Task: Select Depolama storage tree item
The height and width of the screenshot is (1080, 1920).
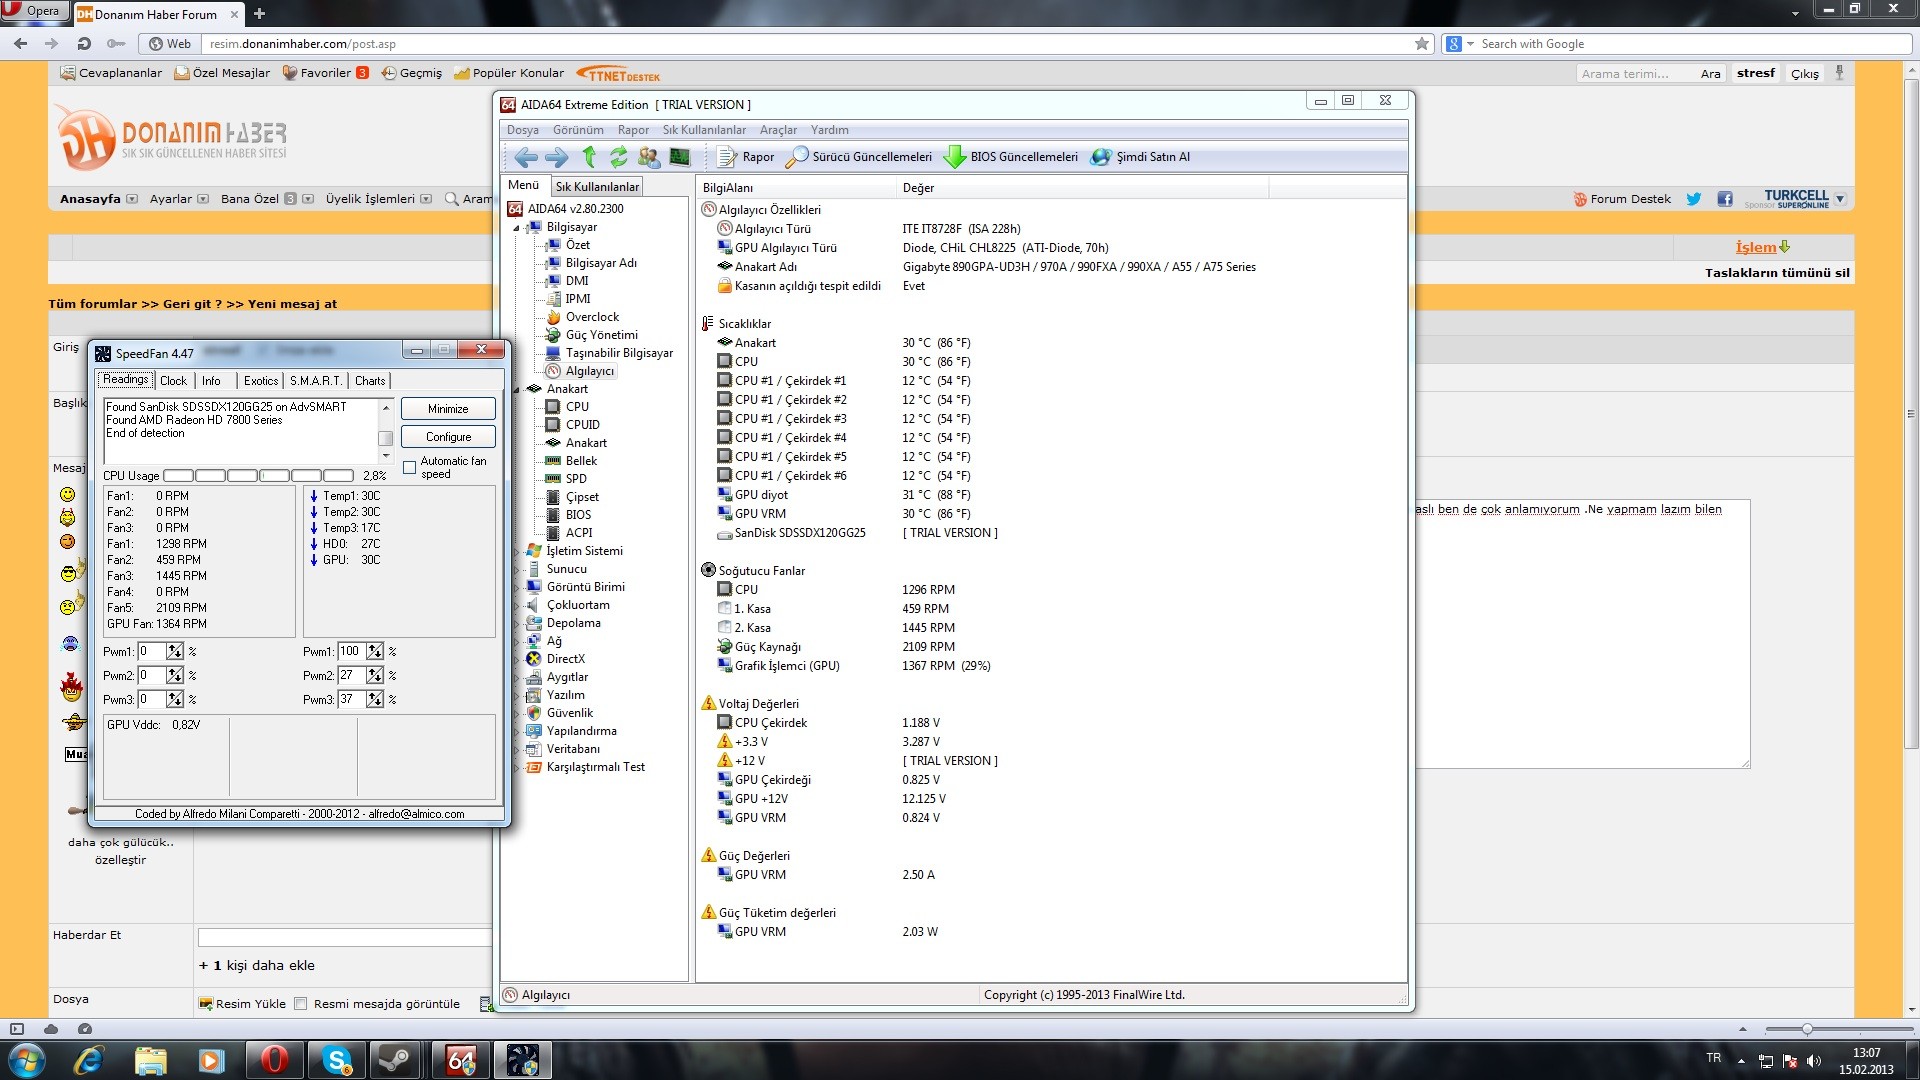Action: [573, 623]
